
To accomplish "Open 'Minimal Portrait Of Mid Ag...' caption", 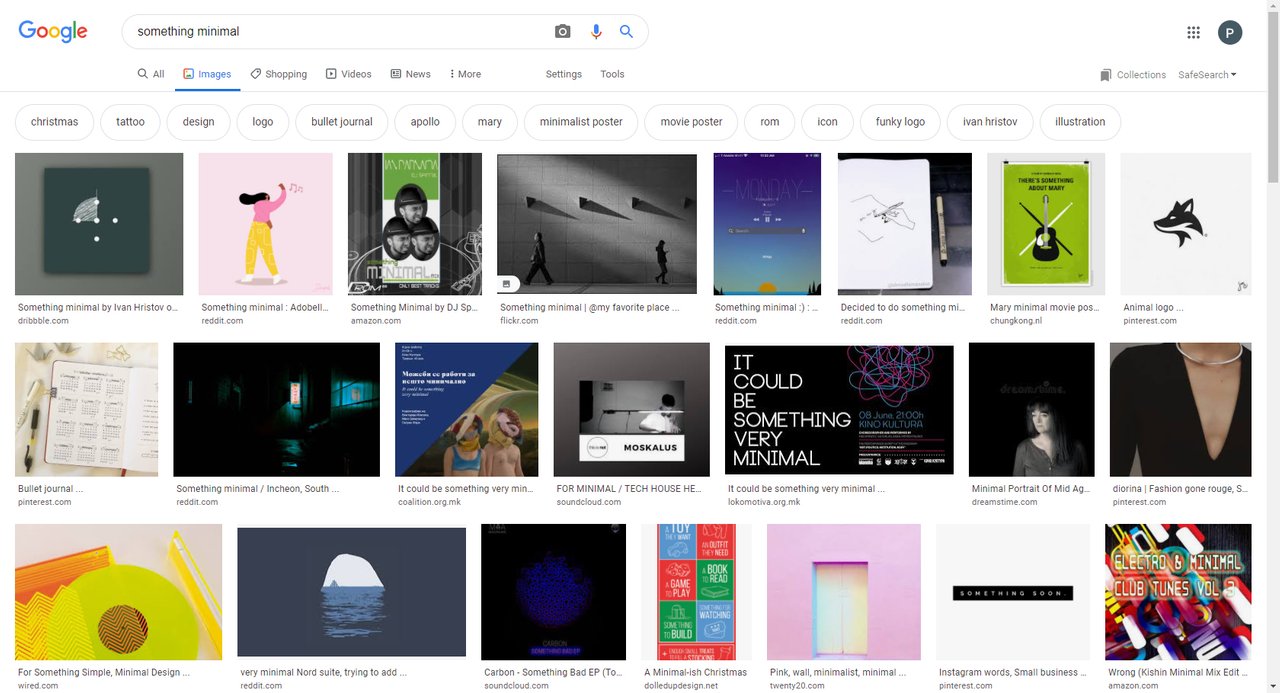I will point(1029,490).
